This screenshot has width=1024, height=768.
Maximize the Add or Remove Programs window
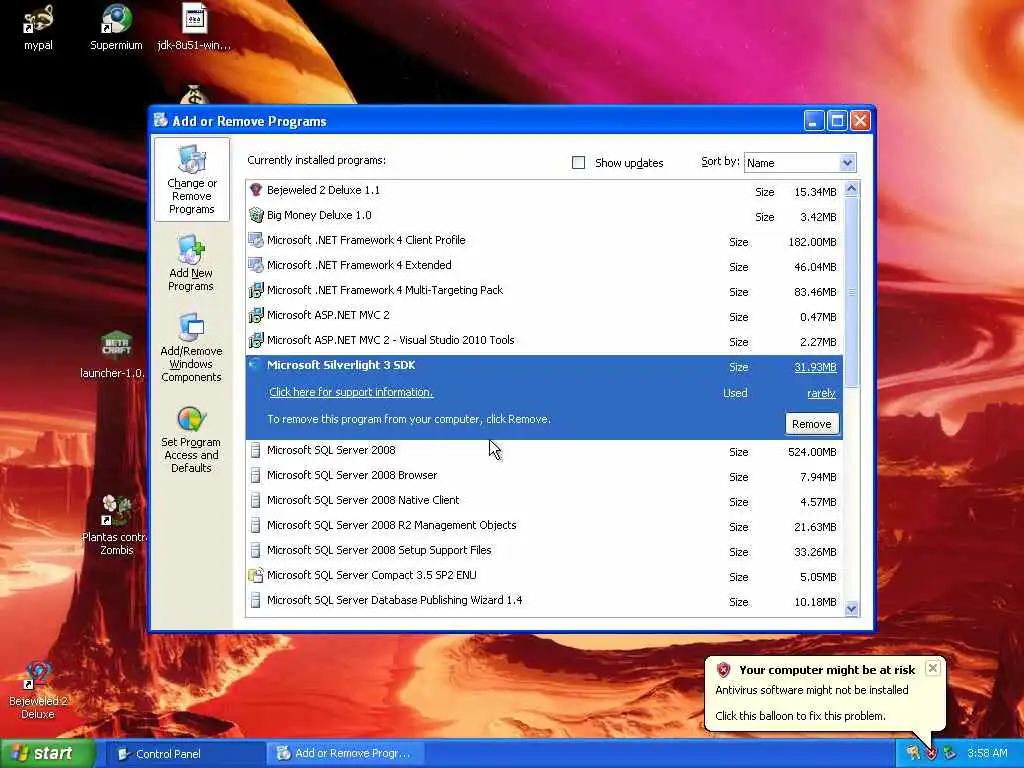tap(837, 121)
